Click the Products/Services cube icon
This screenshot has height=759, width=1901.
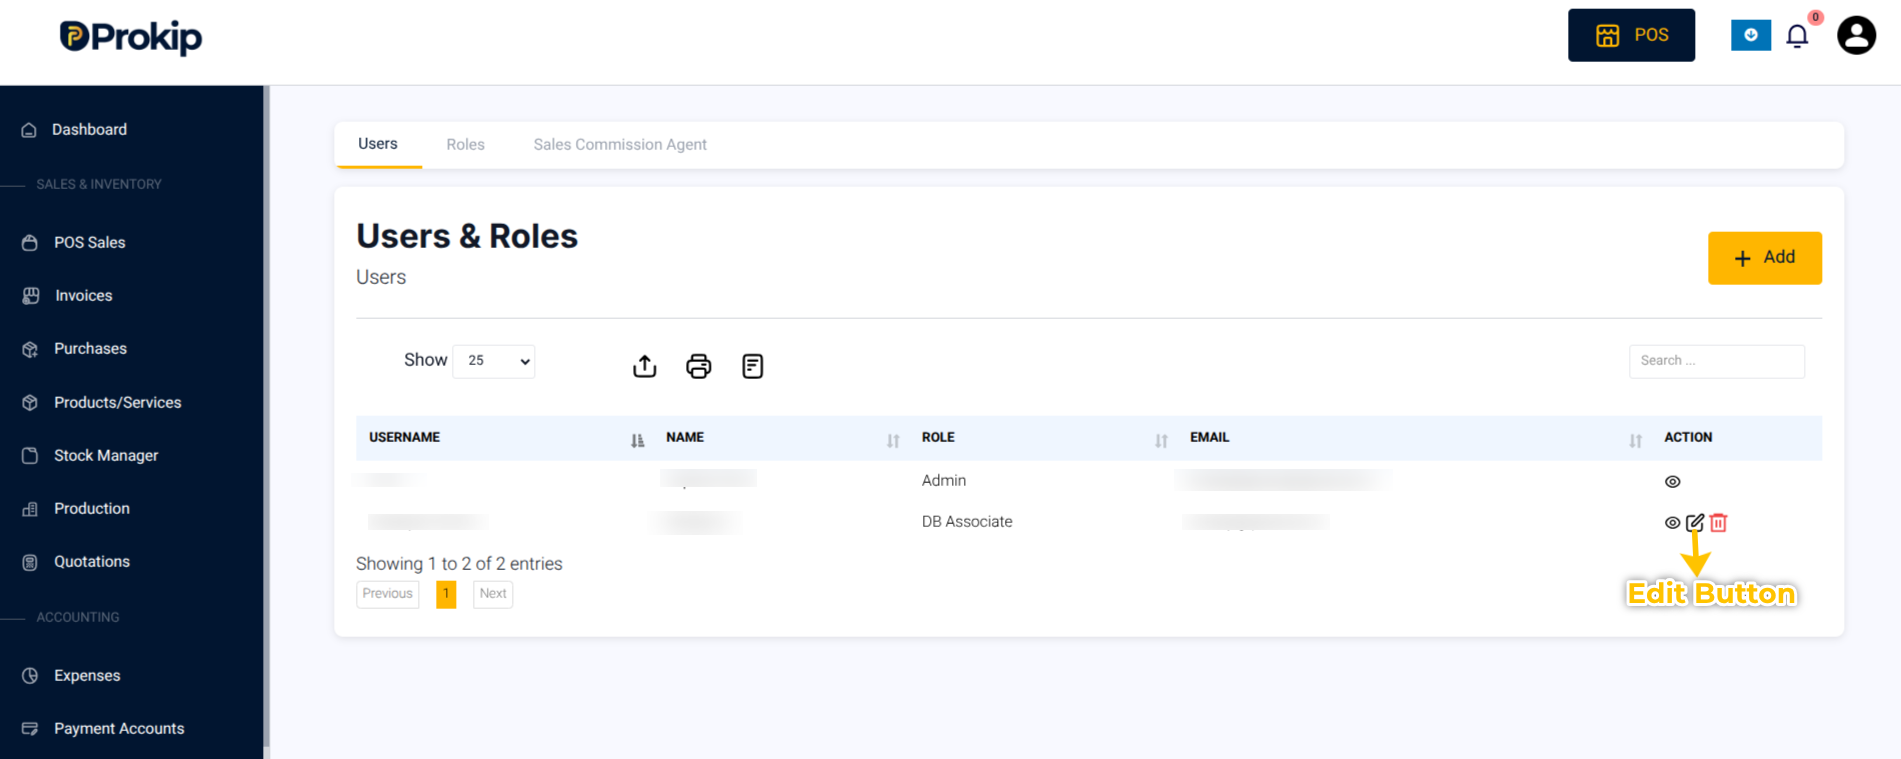pos(30,402)
